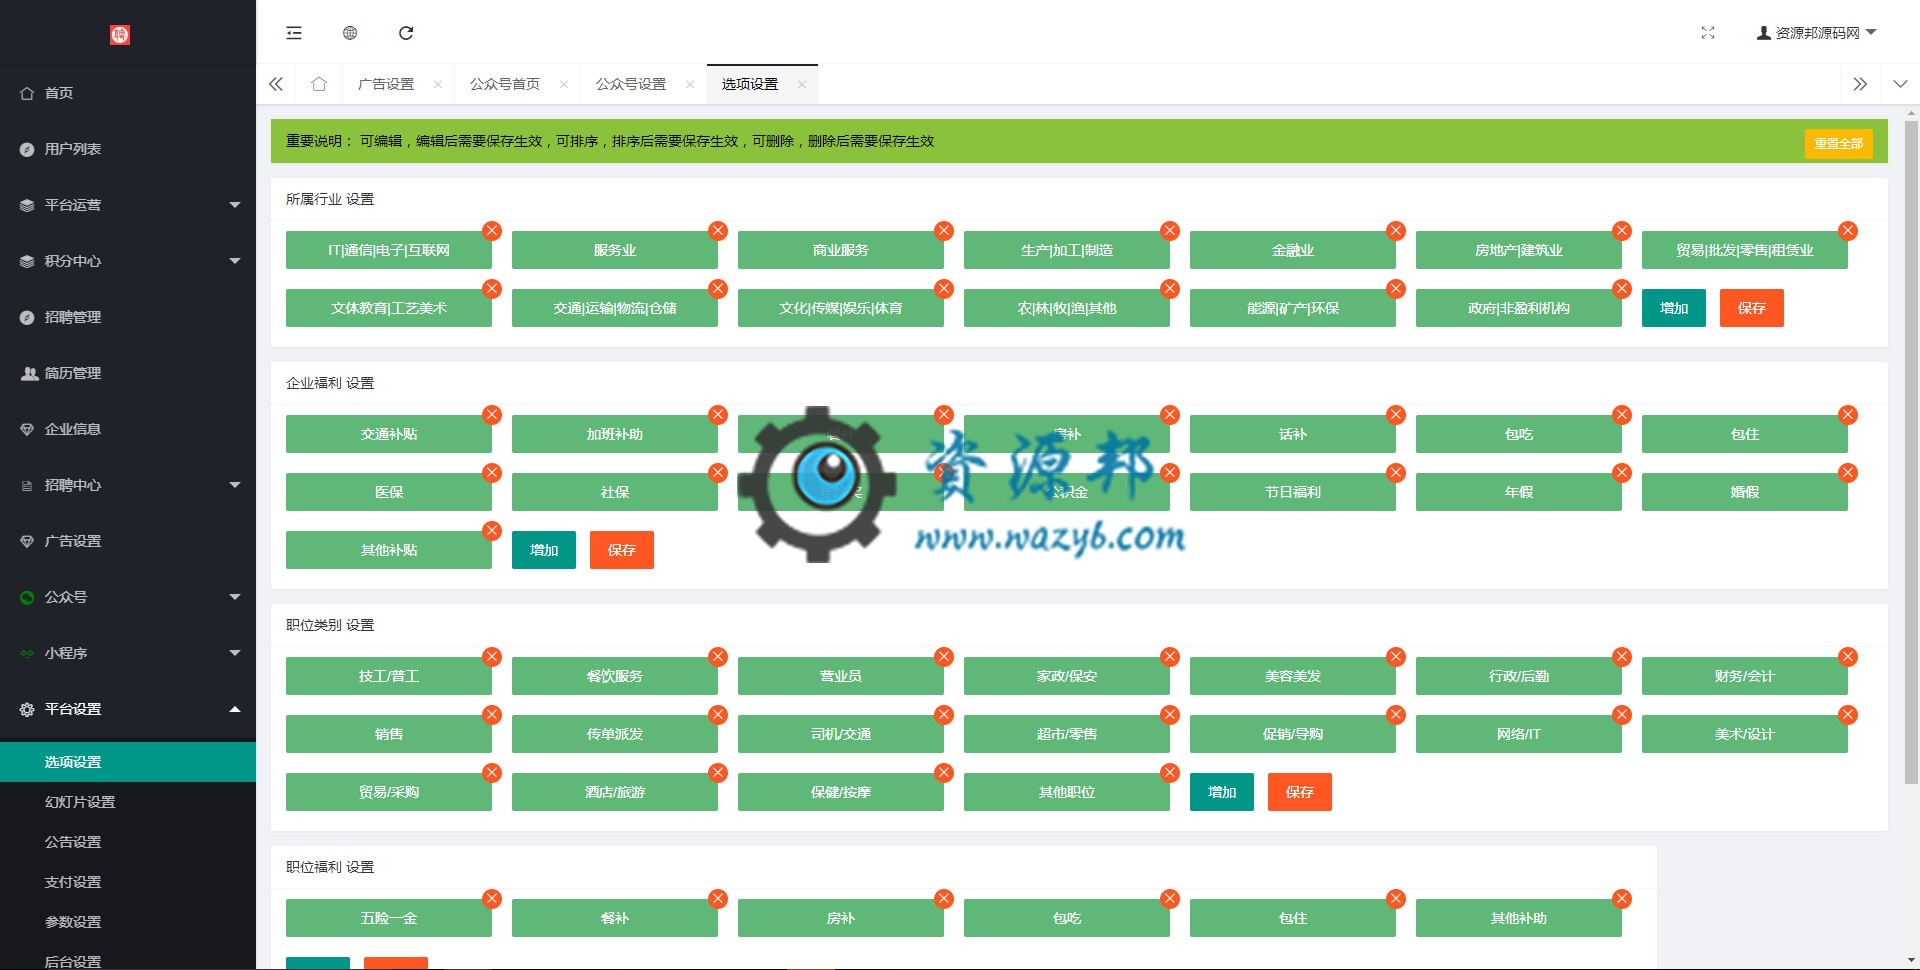Expand the 平台运营 sidebar menu
Image resolution: width=1920 pixels, height=970 pixels.
tap(128, 205)
